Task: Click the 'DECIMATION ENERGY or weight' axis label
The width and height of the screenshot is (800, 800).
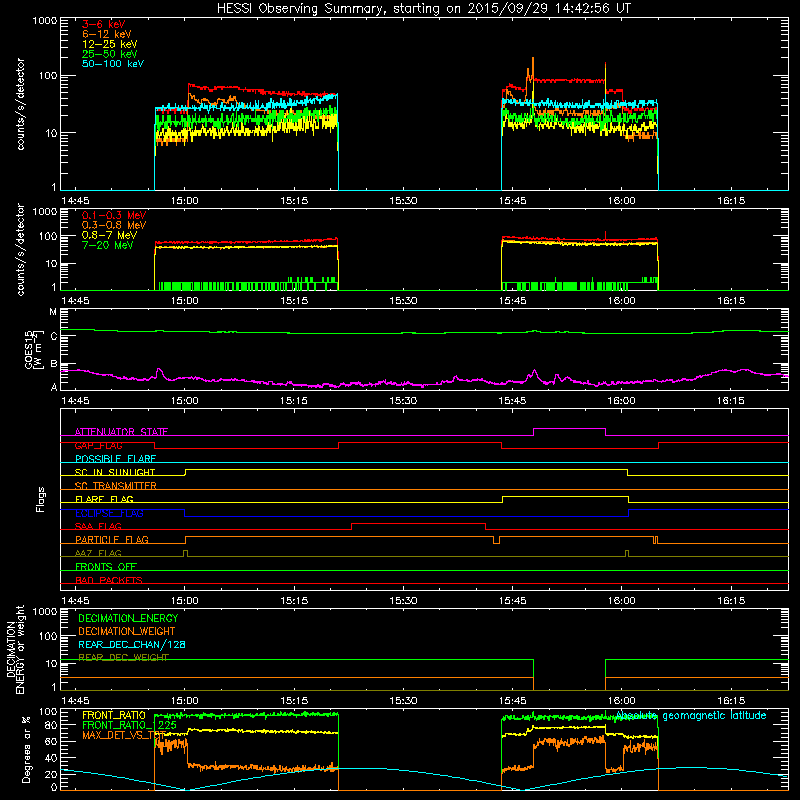Action: click(16, 649)
